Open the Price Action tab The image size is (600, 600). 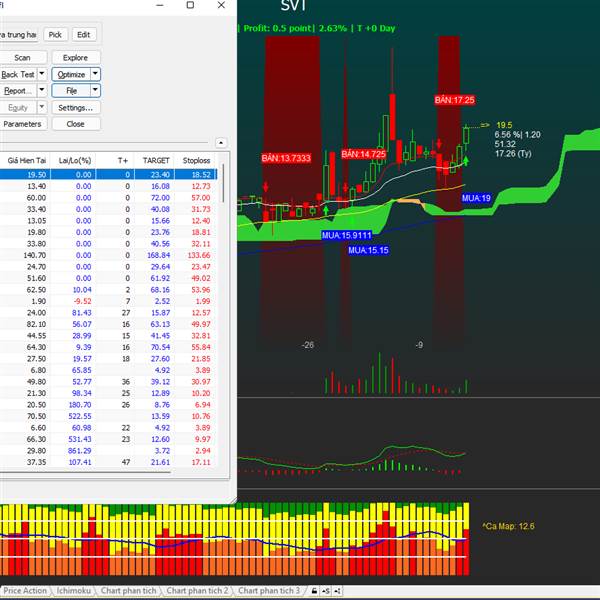click(25, 591)
